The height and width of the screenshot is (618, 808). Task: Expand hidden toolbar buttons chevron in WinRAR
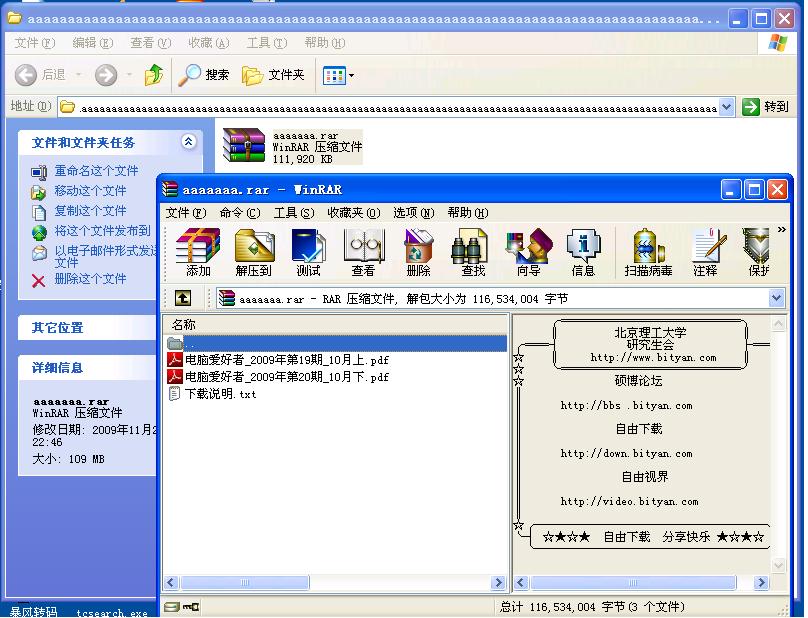(782, 229)
